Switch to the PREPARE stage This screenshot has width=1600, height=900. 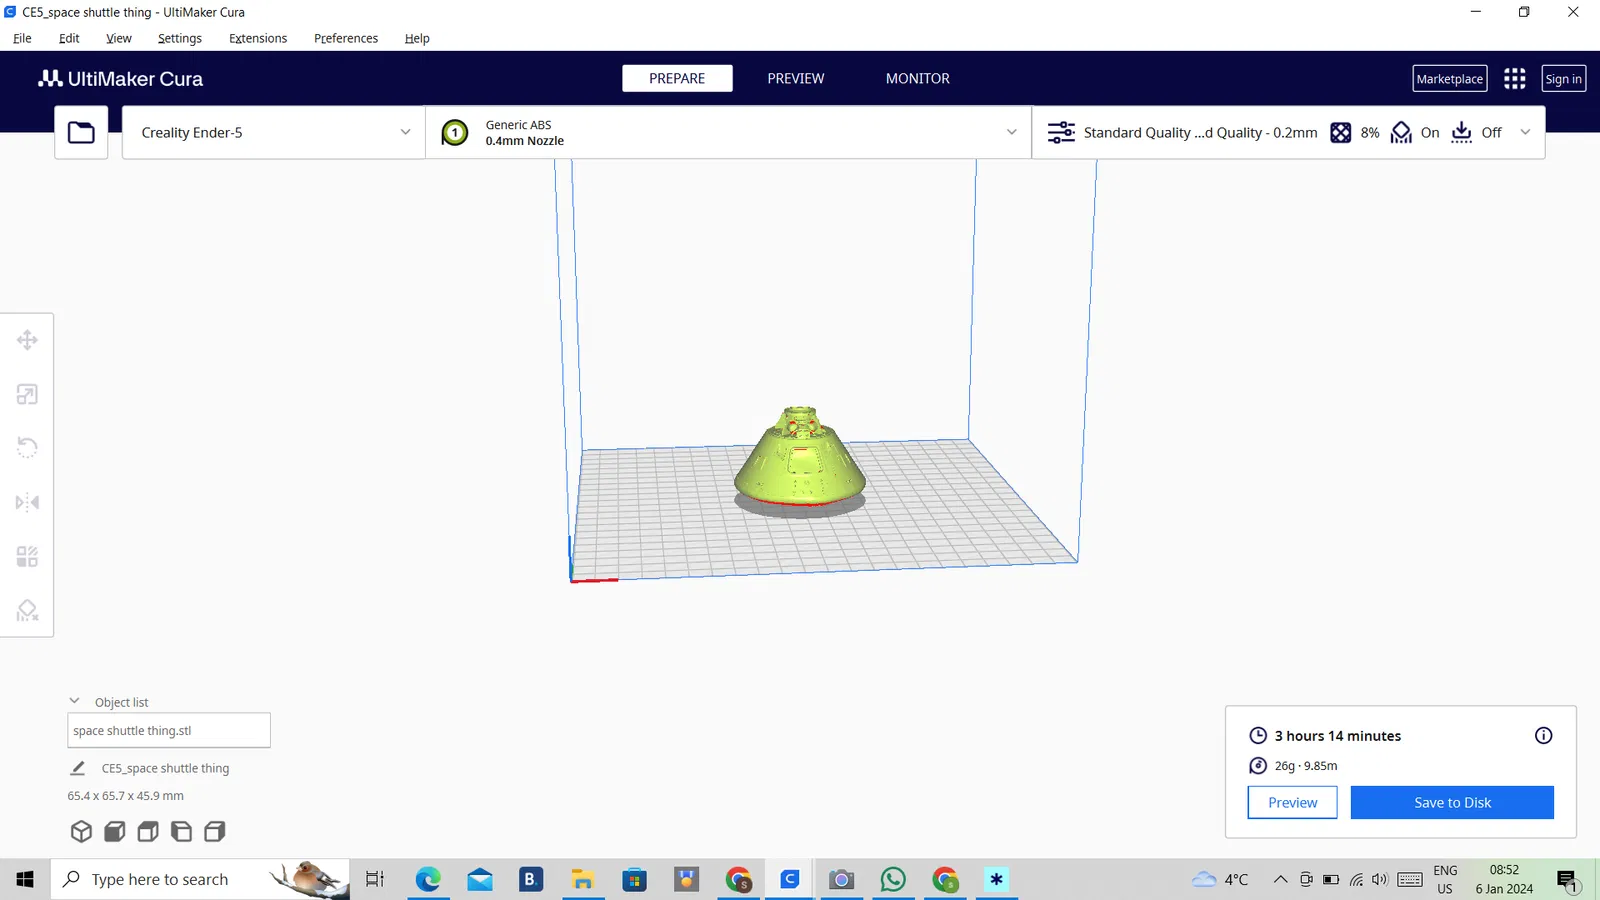pyautogui.click(x=677, y=78)
